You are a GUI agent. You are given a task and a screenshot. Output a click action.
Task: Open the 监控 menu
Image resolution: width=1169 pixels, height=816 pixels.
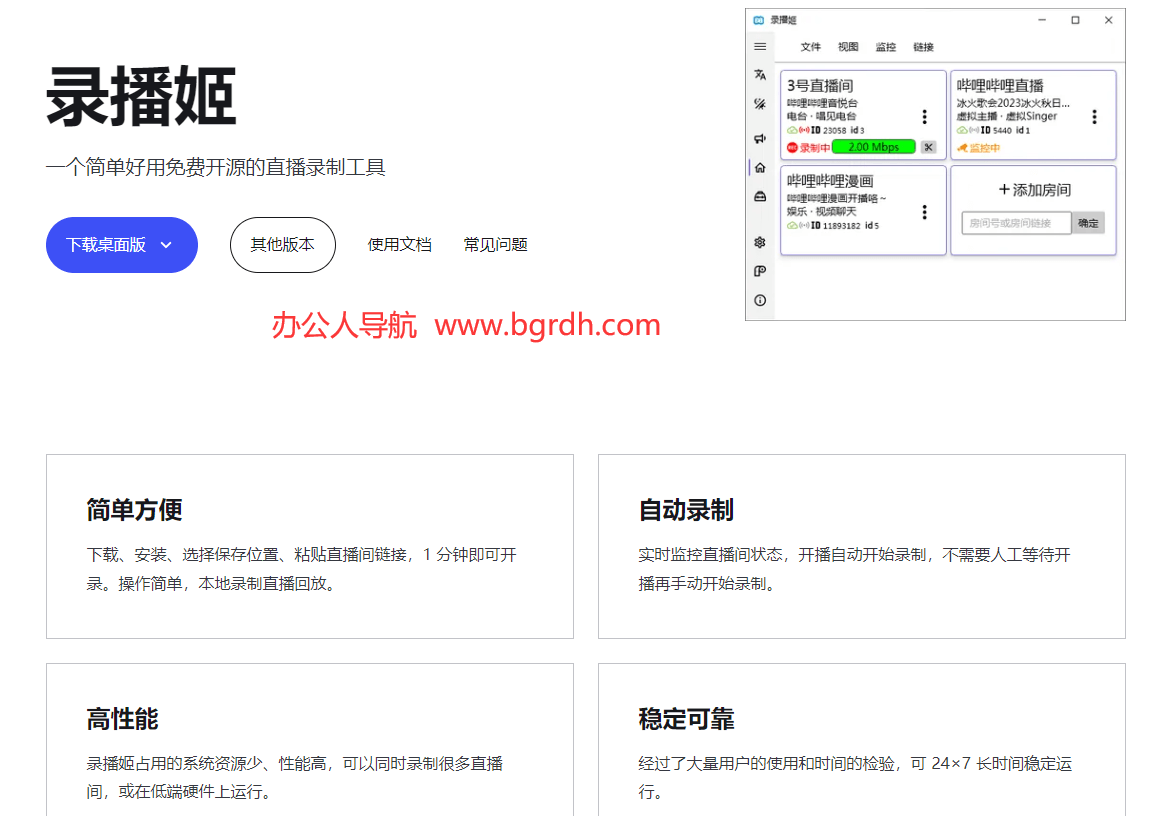886,47
